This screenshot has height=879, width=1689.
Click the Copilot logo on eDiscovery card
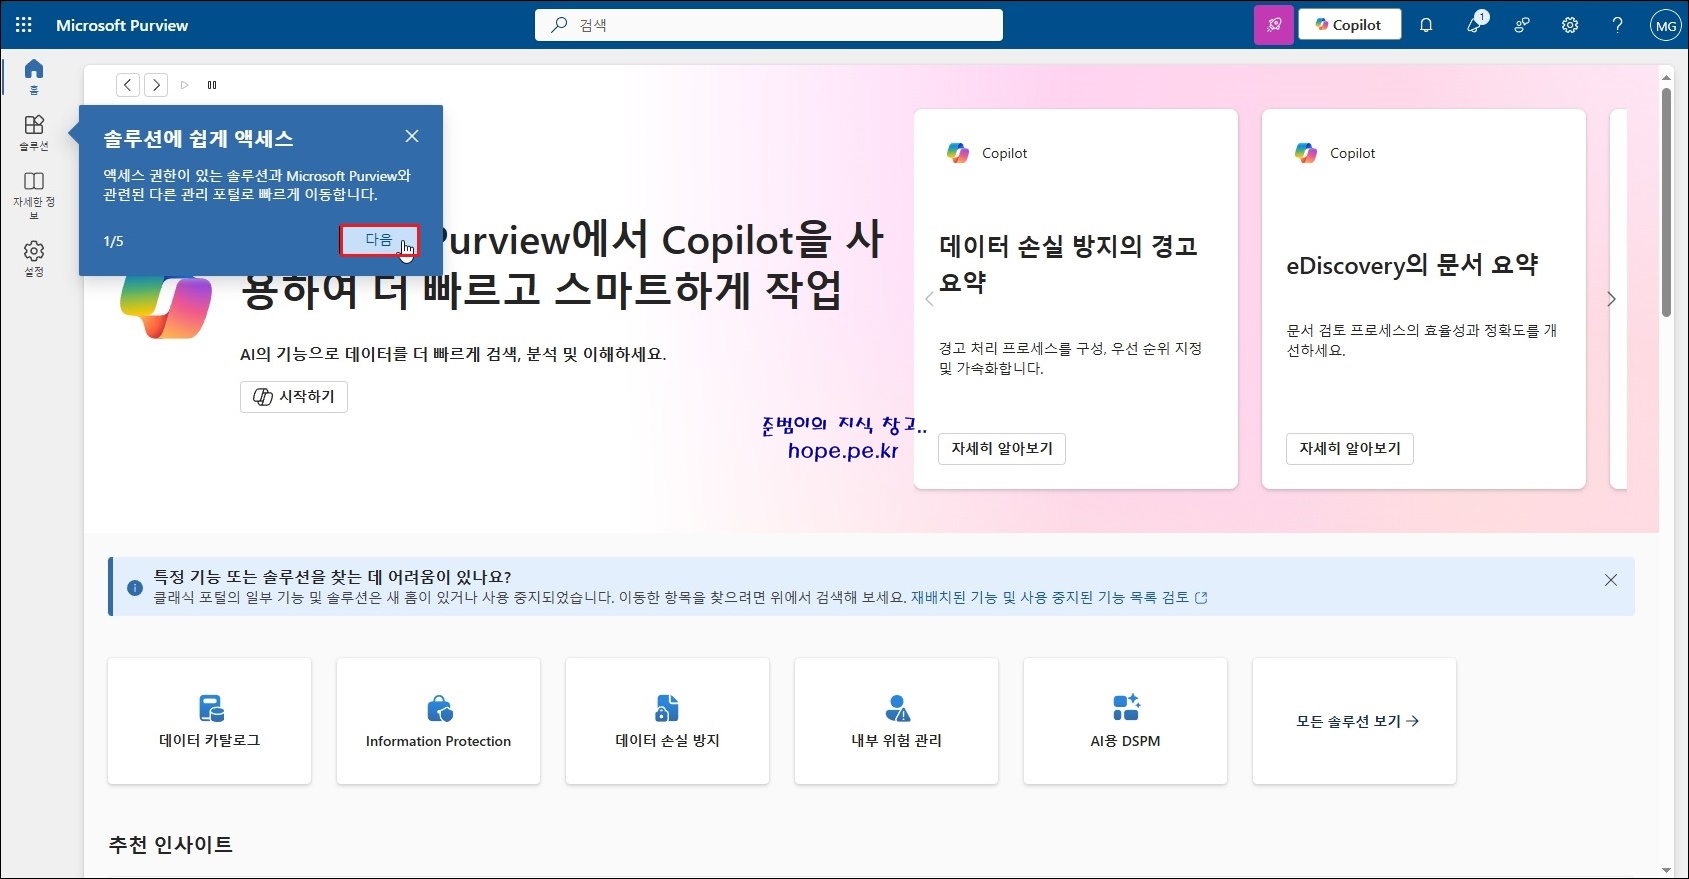(1306, 153)
